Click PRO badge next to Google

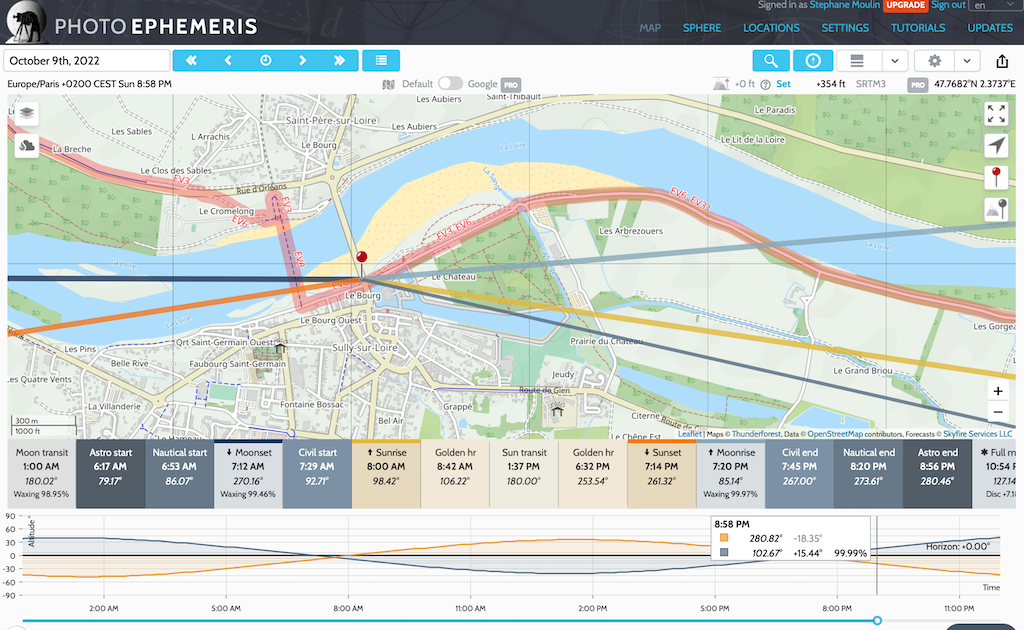511,84
